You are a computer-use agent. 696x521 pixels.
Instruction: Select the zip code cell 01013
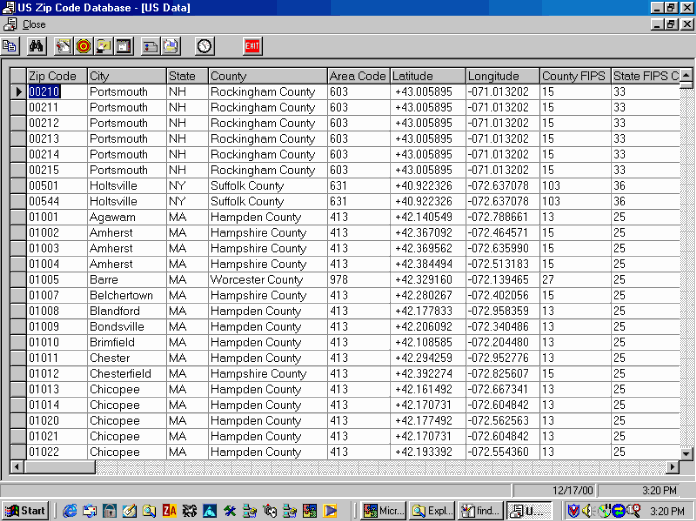(56, 390)
